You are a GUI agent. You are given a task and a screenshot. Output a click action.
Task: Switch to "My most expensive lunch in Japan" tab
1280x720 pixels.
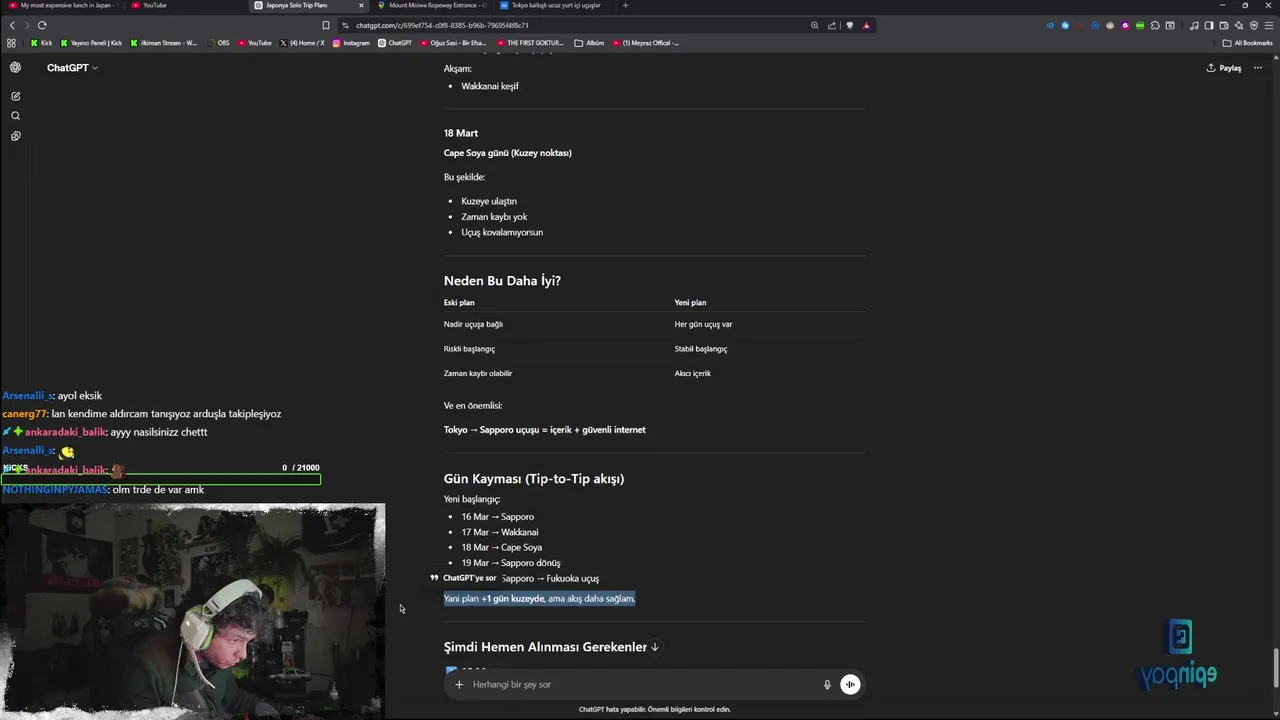[x=60, y=5]
